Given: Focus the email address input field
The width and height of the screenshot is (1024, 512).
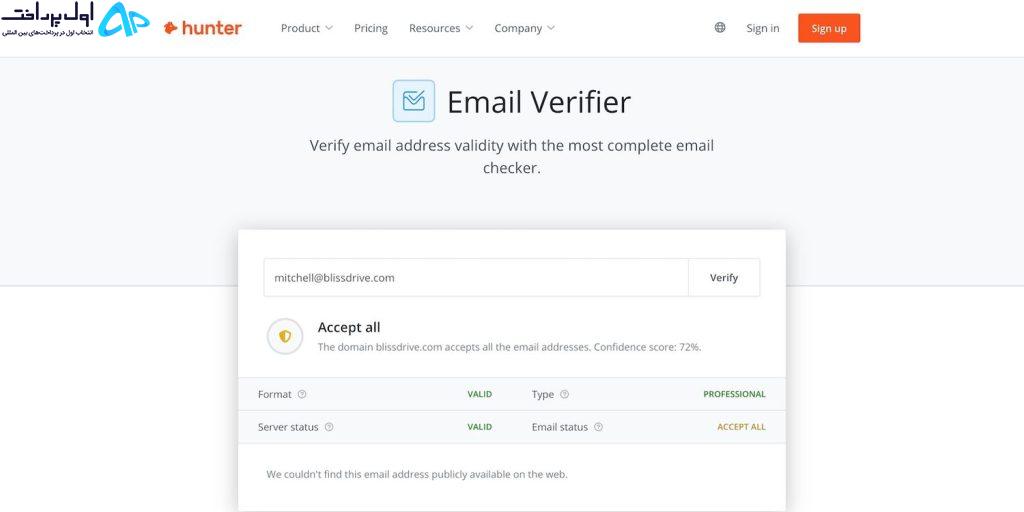Looking at the screenshot, I should click(475, 278).
